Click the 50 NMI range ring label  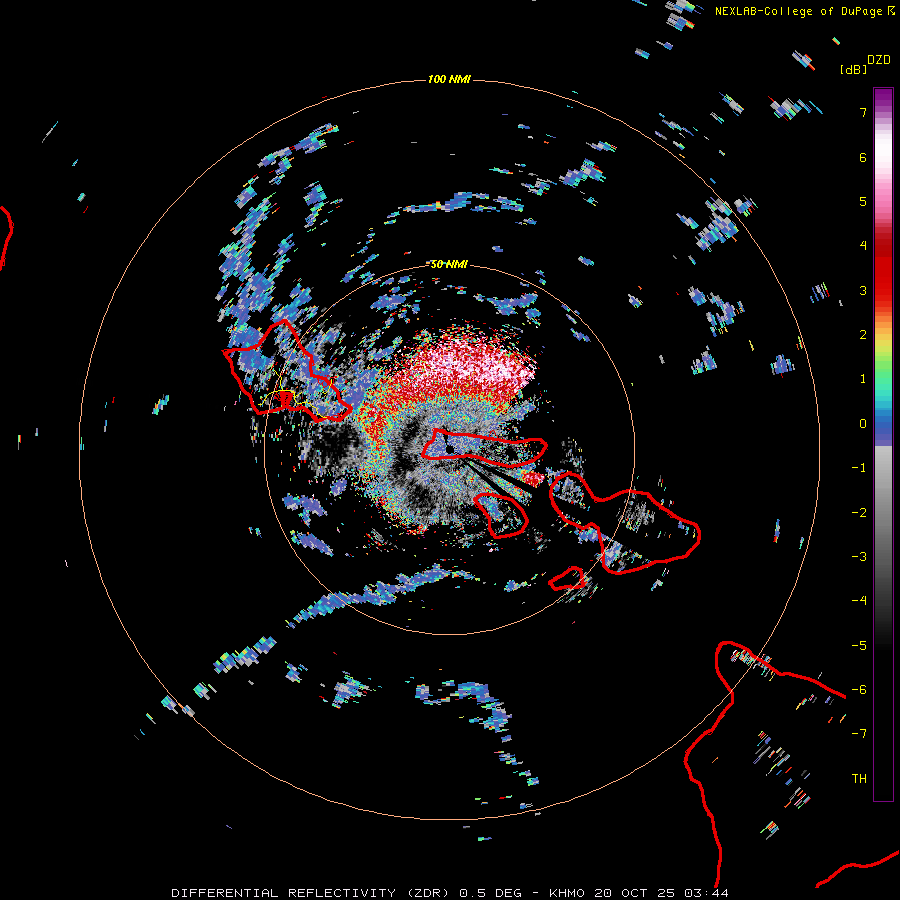pyautogui.click(x=449, y=264)
